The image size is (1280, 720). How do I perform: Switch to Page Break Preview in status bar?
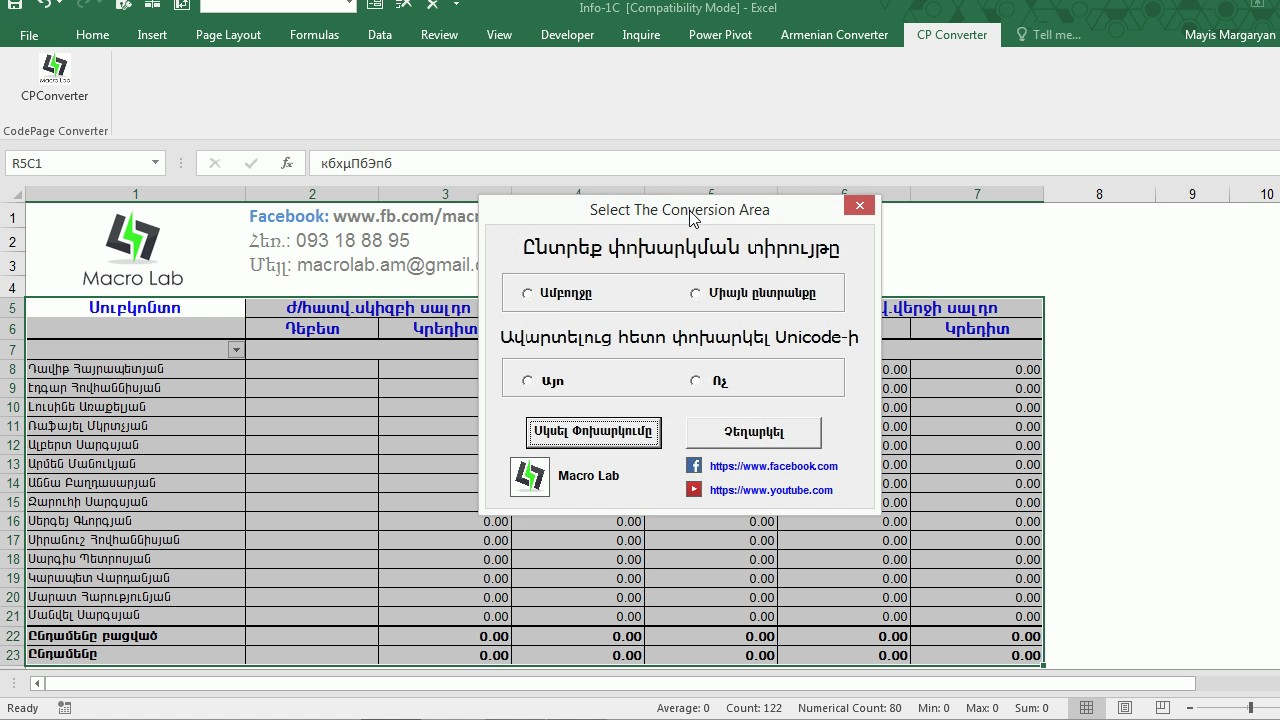[x=1163, y=708]
